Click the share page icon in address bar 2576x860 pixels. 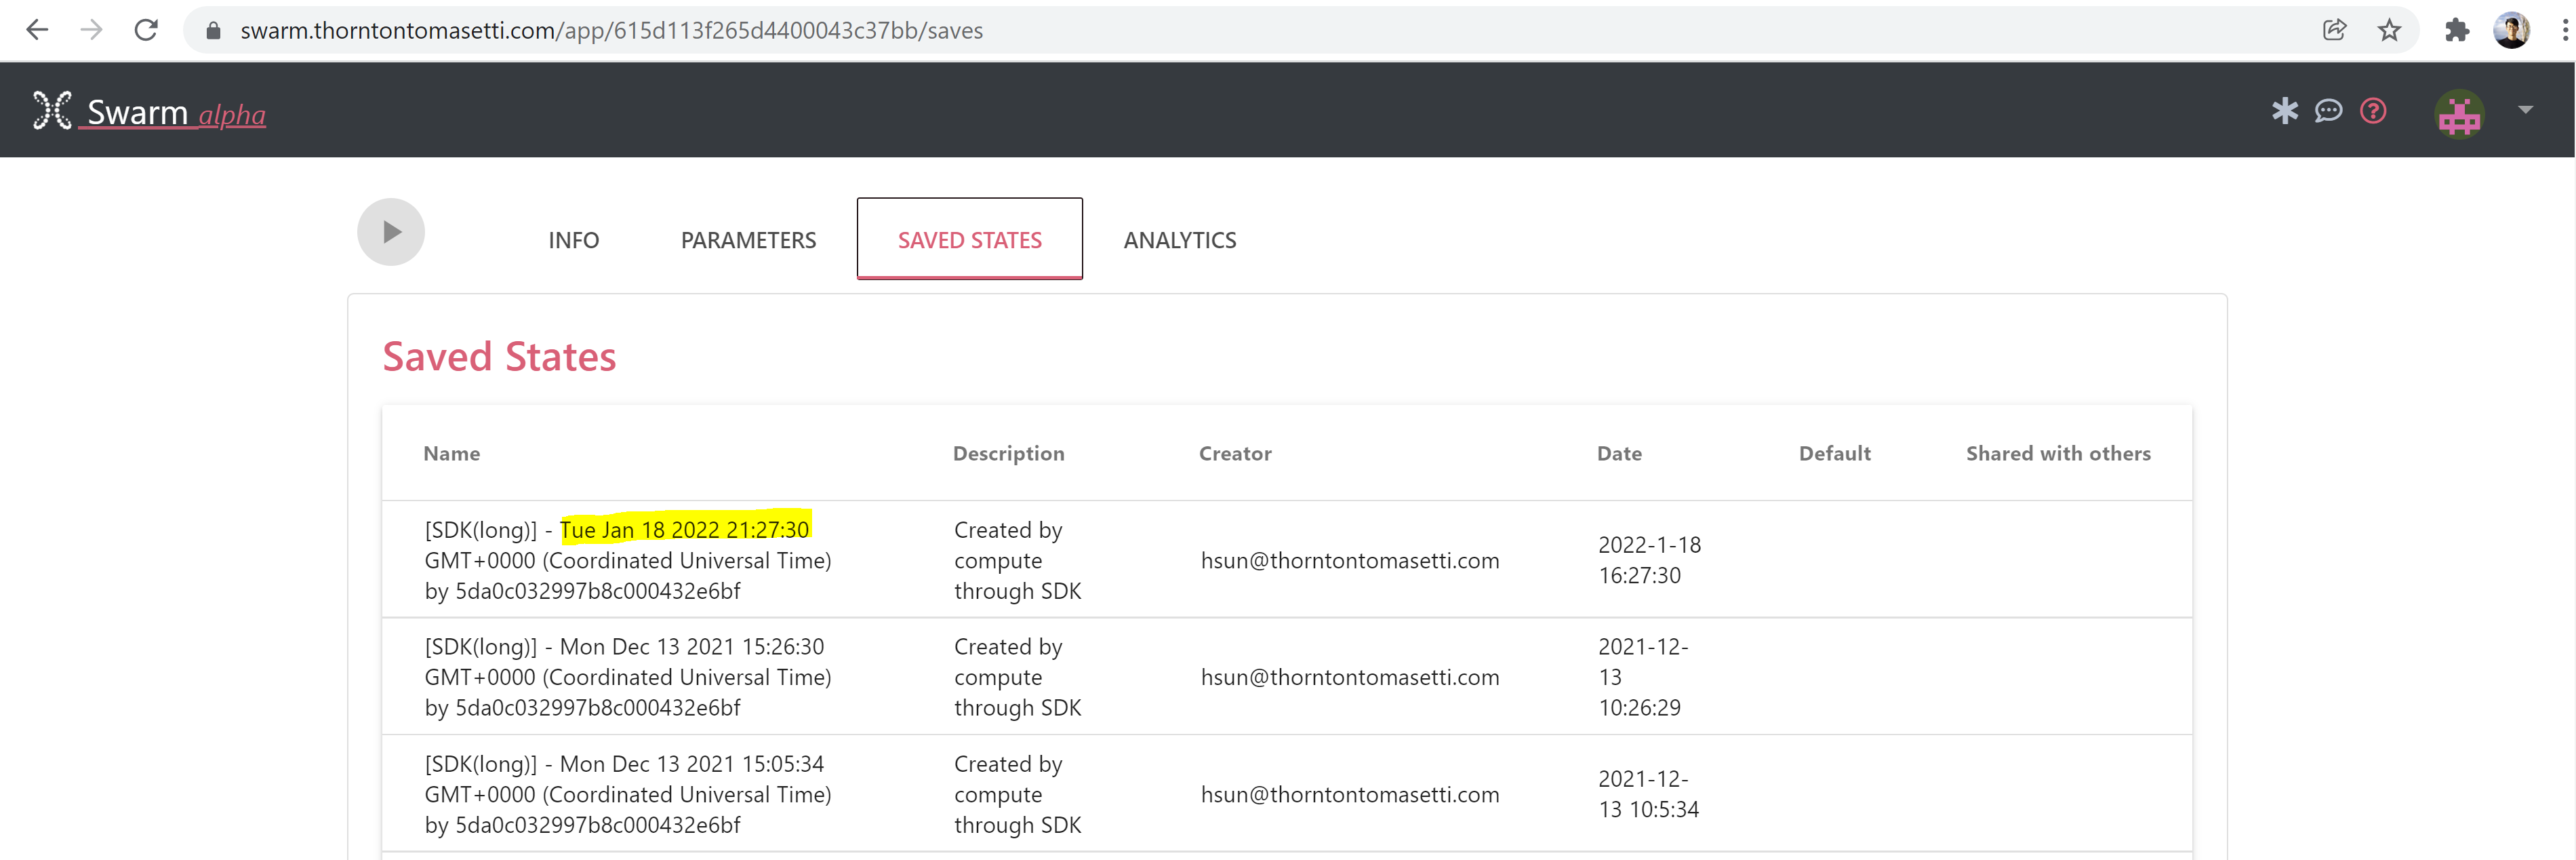coord(2334,30)
